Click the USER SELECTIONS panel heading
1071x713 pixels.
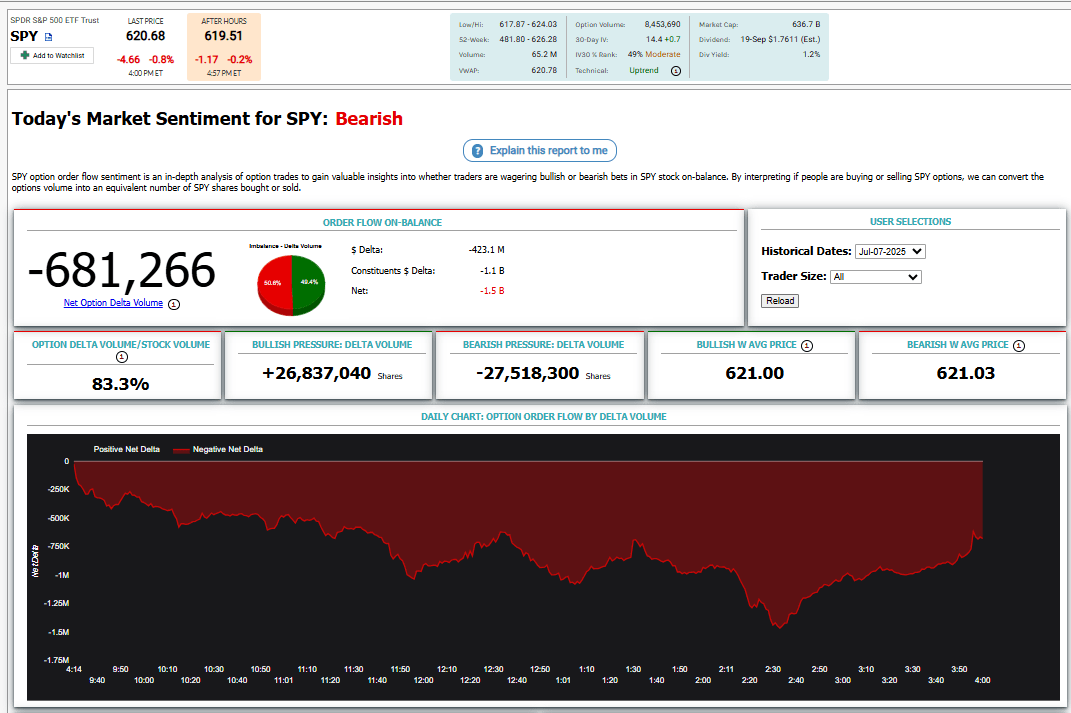point(910,222)
